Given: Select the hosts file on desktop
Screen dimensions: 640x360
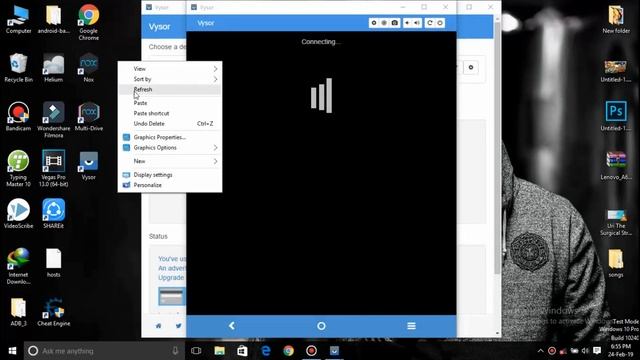Looking at the screenshot, I should click(x=53, y=263).
